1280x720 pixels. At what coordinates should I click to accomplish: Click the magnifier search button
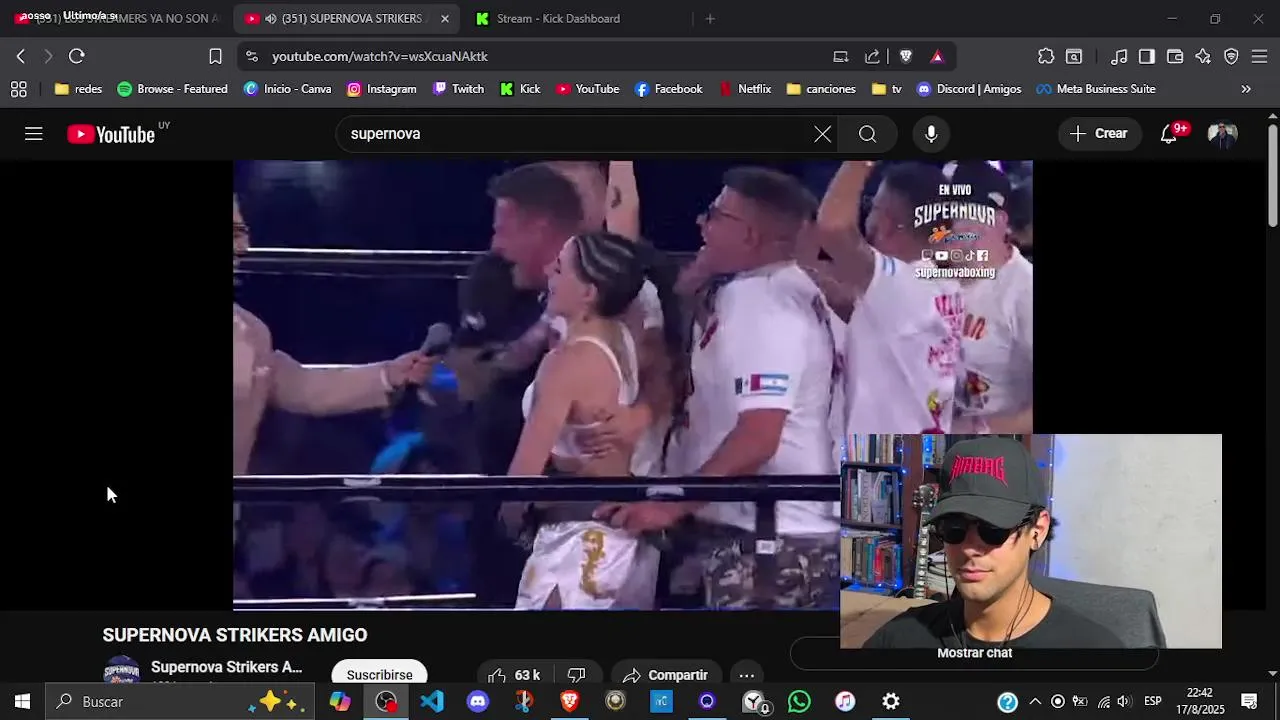(867, 134)
